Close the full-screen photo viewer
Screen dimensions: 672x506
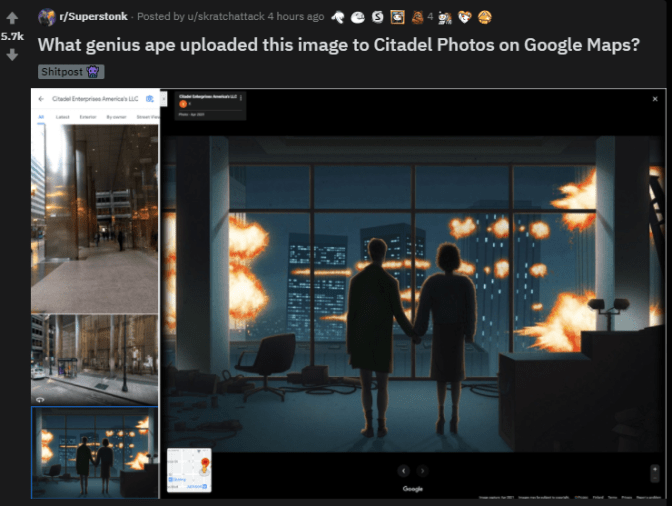click(x=655, y=99)
